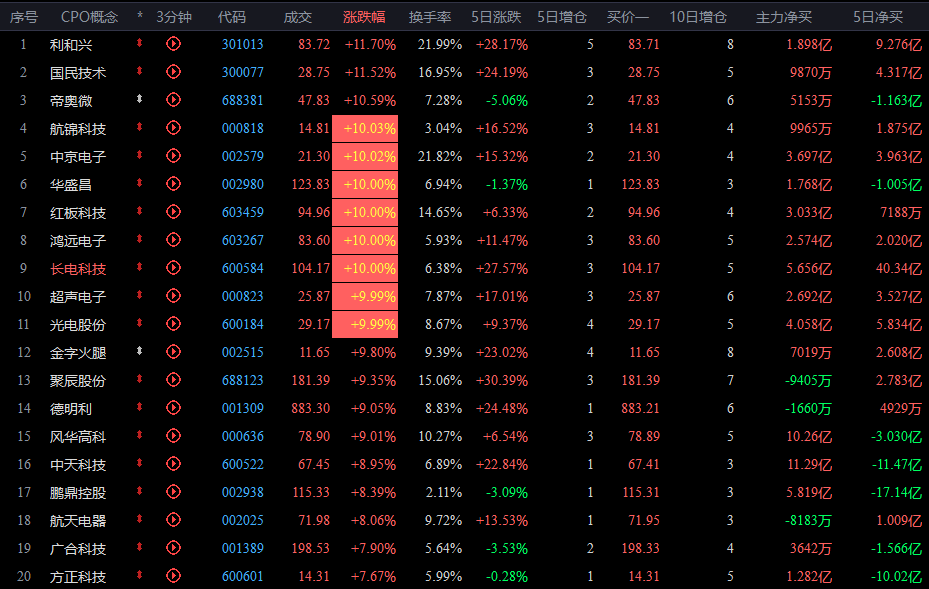Sort by the 涨跌幅 column header
Screen dimensions: 929x589
[x=364, y=17]
